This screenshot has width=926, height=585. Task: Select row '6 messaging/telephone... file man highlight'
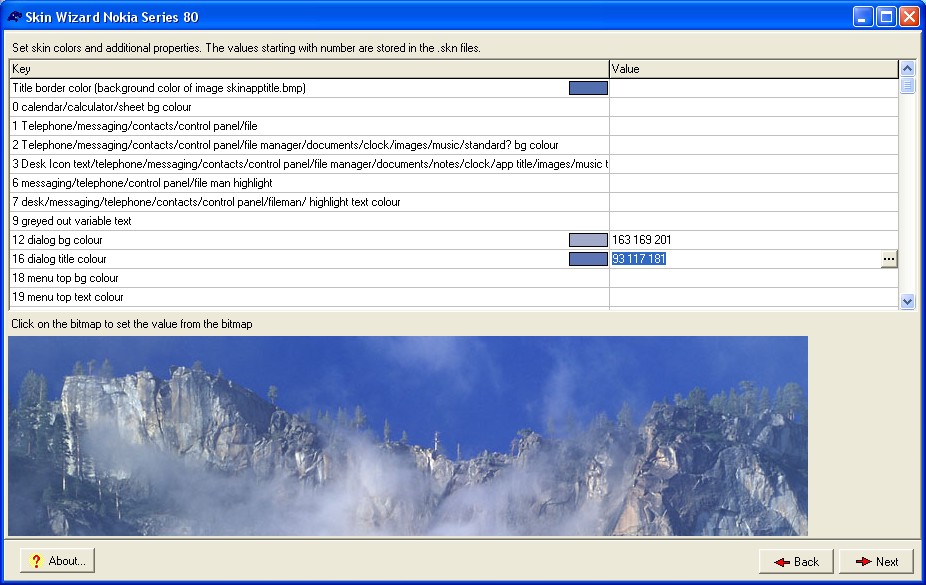pyautogui.click(x=309, y=183)
